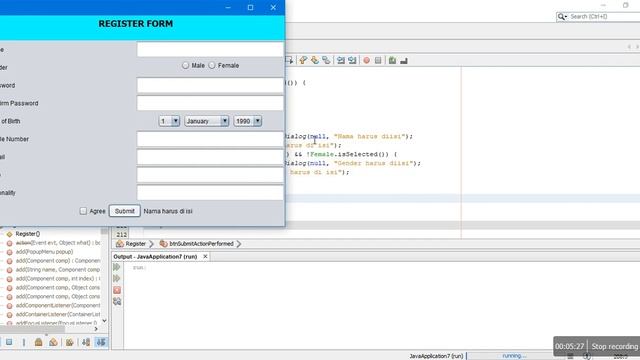Image resolution: width=640 pixels, height=360 pixels.
Task: Open the year dropdown showing 1990
Action: 248,121
